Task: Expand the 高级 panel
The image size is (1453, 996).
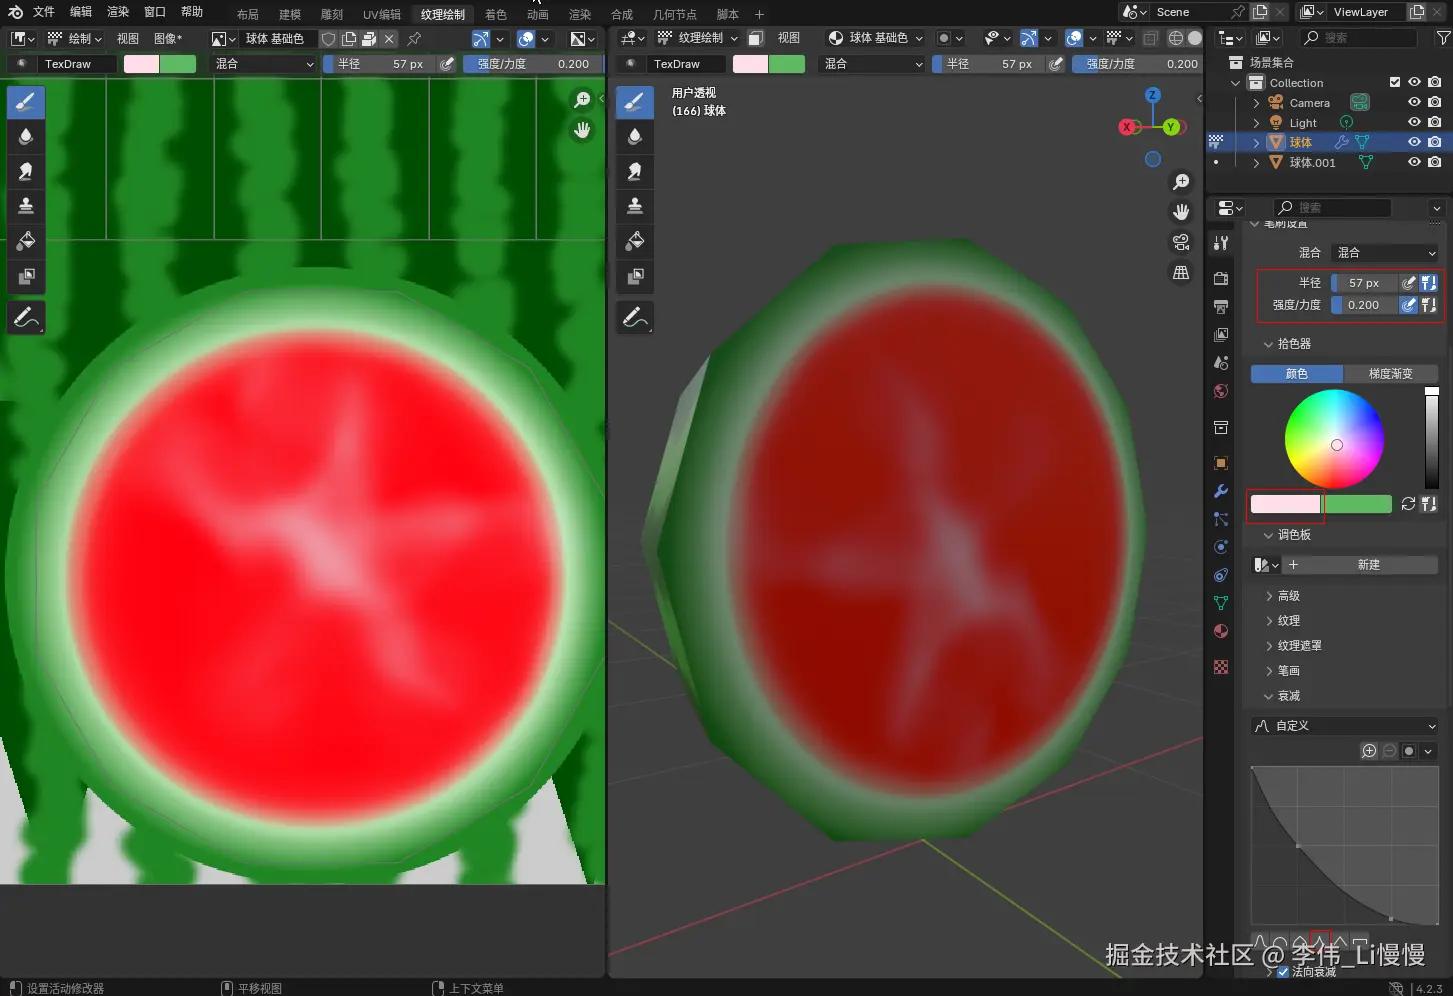Action: [1288, 596]
